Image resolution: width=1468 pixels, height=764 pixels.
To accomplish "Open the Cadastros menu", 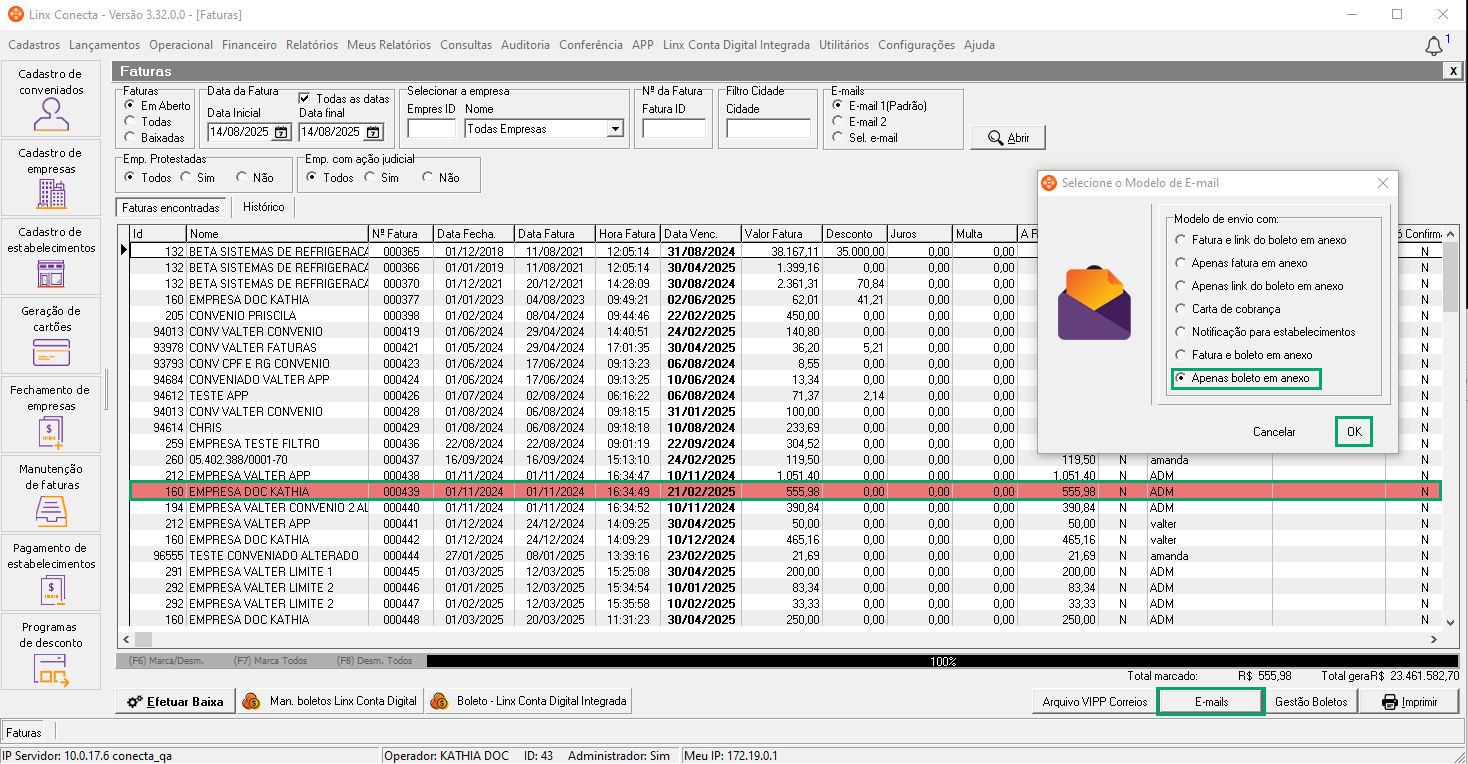I will [34, 45].
